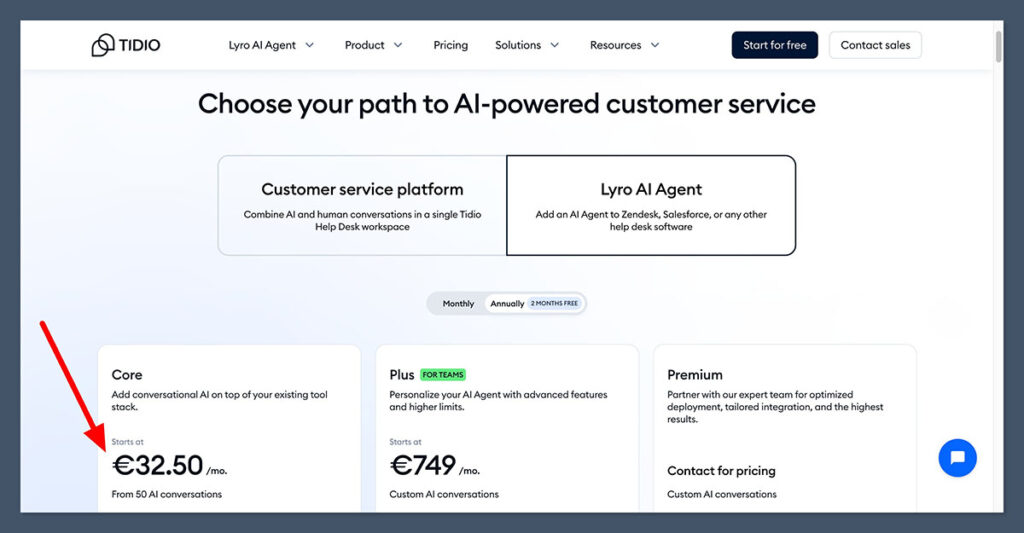Viewport: 1024px width, 533px height.
Task: Expand the Lyro AI Agent menu
Action: 271,45
